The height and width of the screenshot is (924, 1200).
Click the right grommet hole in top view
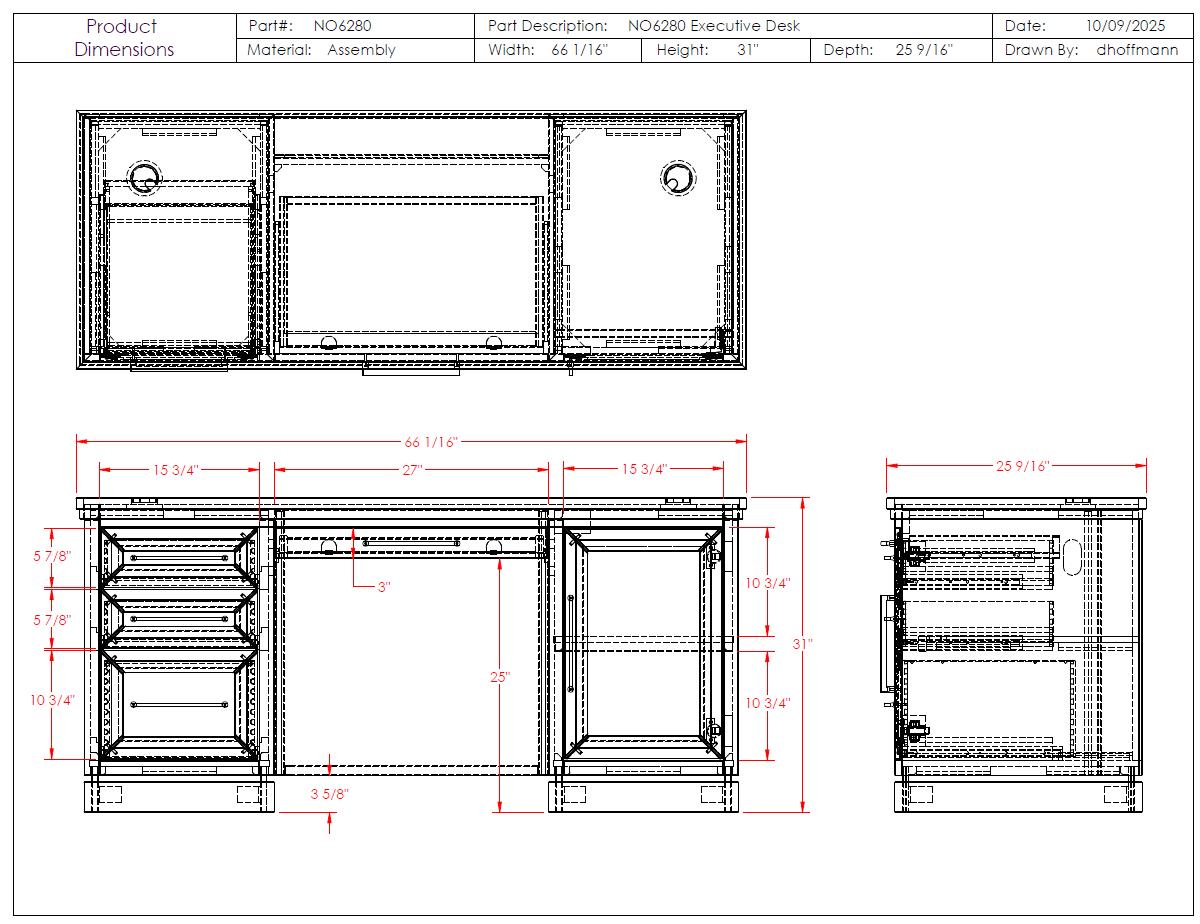(x=677, y=178)
